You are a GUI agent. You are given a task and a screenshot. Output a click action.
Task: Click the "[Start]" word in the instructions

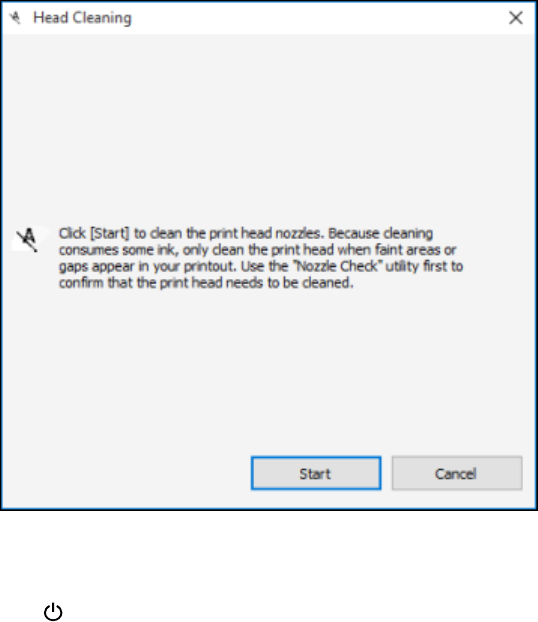[110, 233]
